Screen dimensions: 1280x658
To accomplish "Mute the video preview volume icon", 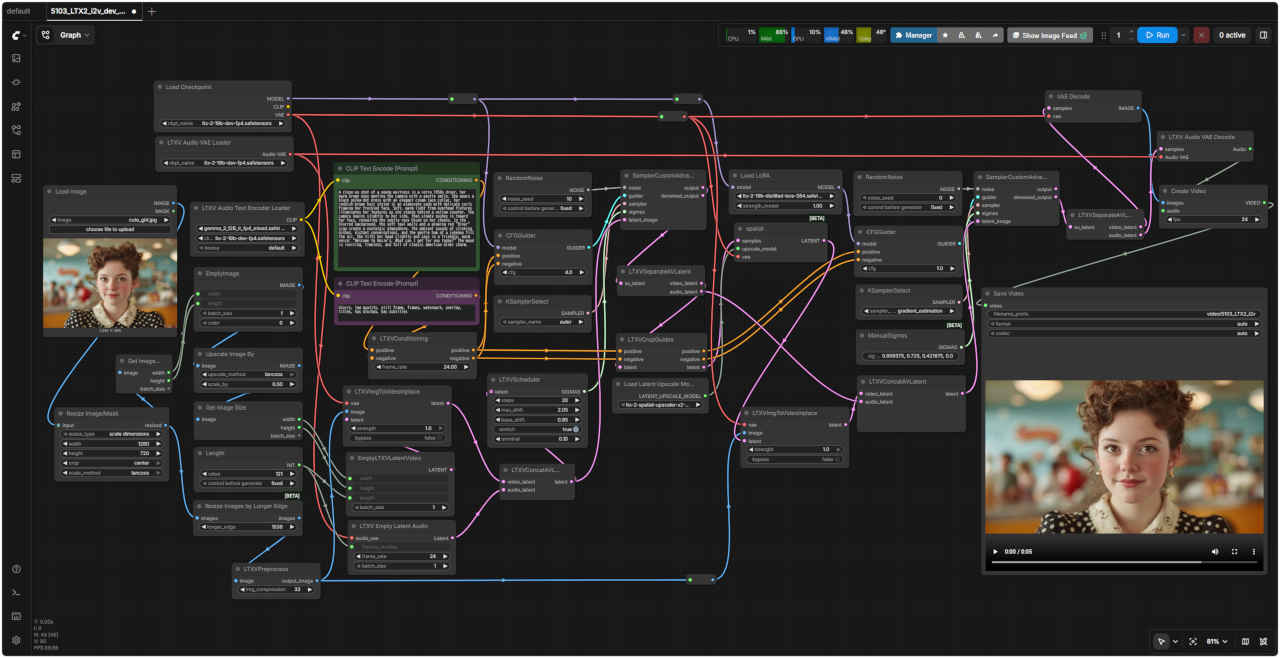I will click(1215, 551).
